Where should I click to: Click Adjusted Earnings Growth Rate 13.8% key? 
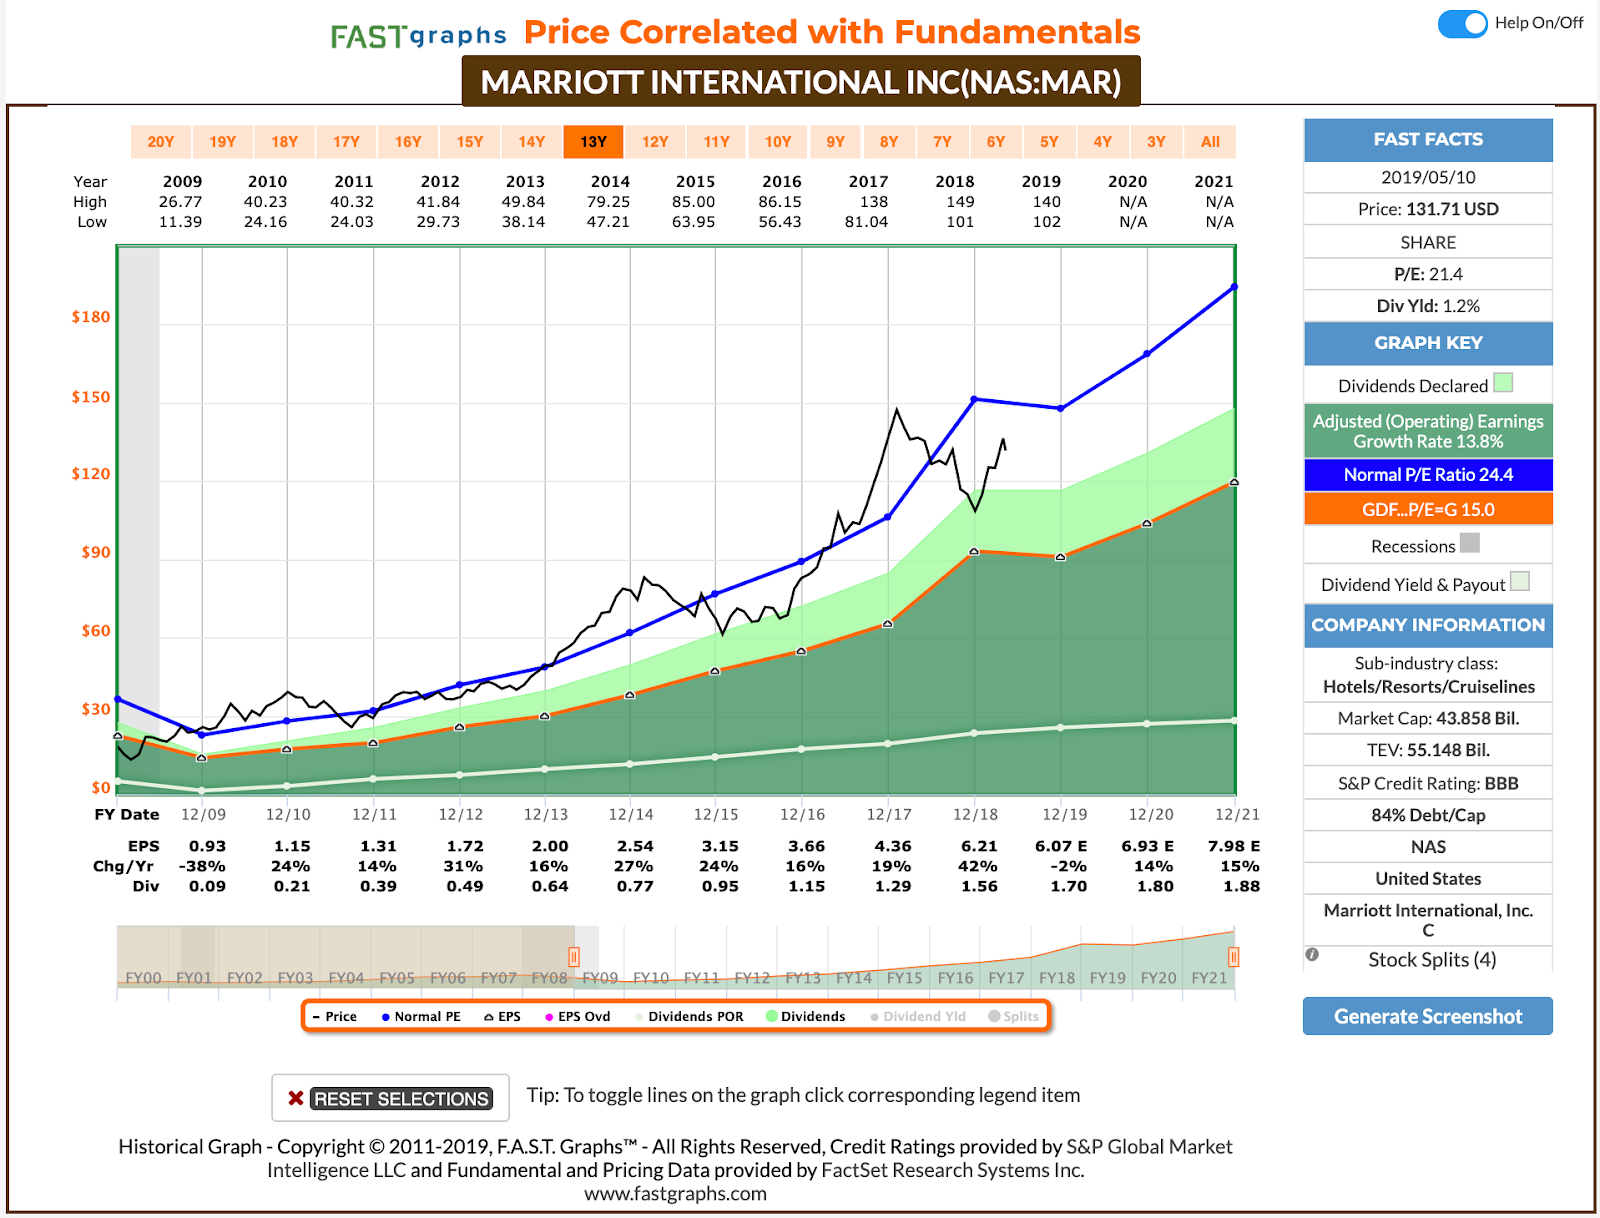click(x=1428, y=431)
